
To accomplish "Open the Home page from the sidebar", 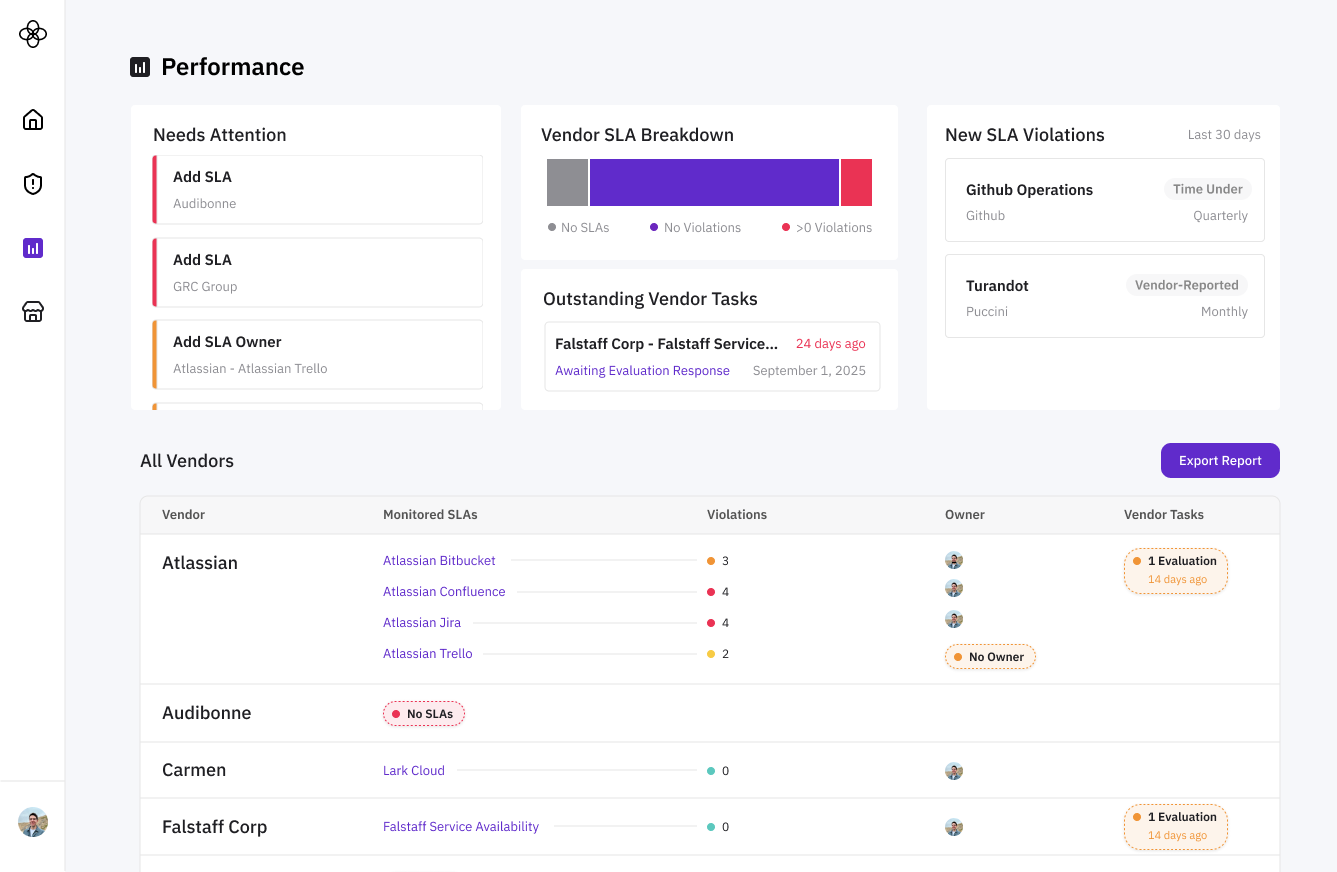I will coord(33,120).
